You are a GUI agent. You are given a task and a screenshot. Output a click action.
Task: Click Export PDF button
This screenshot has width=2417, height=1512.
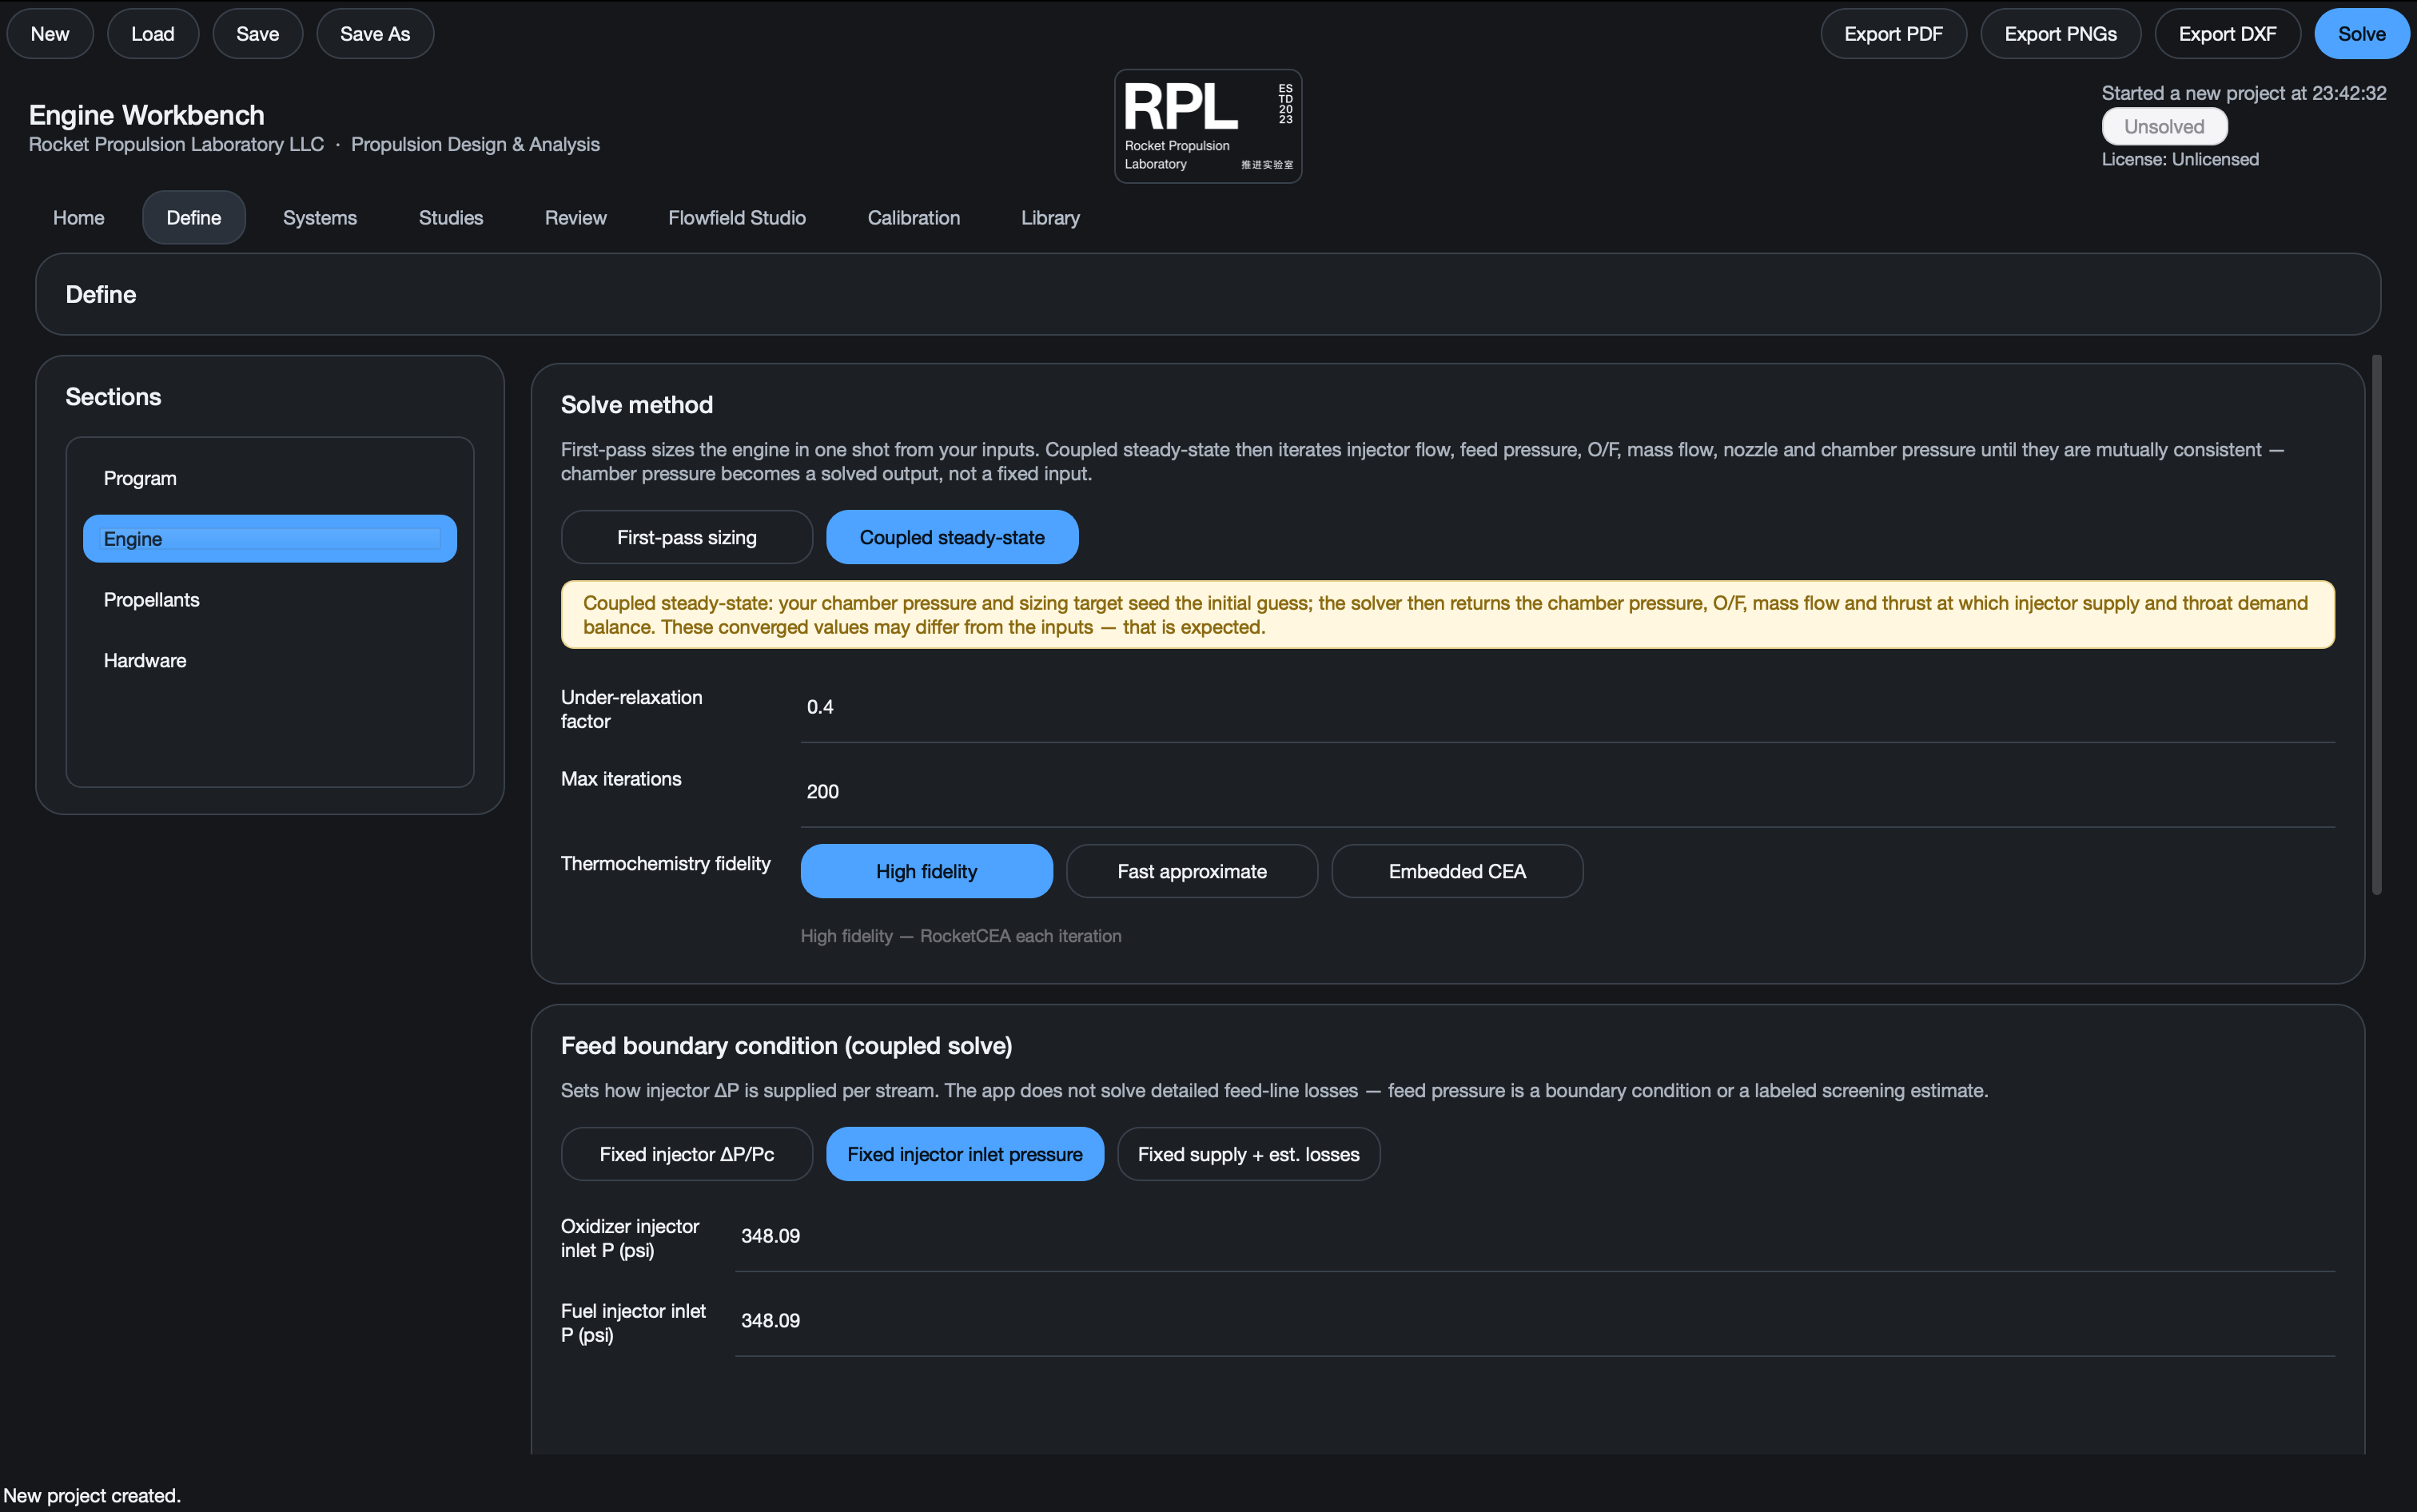click(x=1893, y=33)
